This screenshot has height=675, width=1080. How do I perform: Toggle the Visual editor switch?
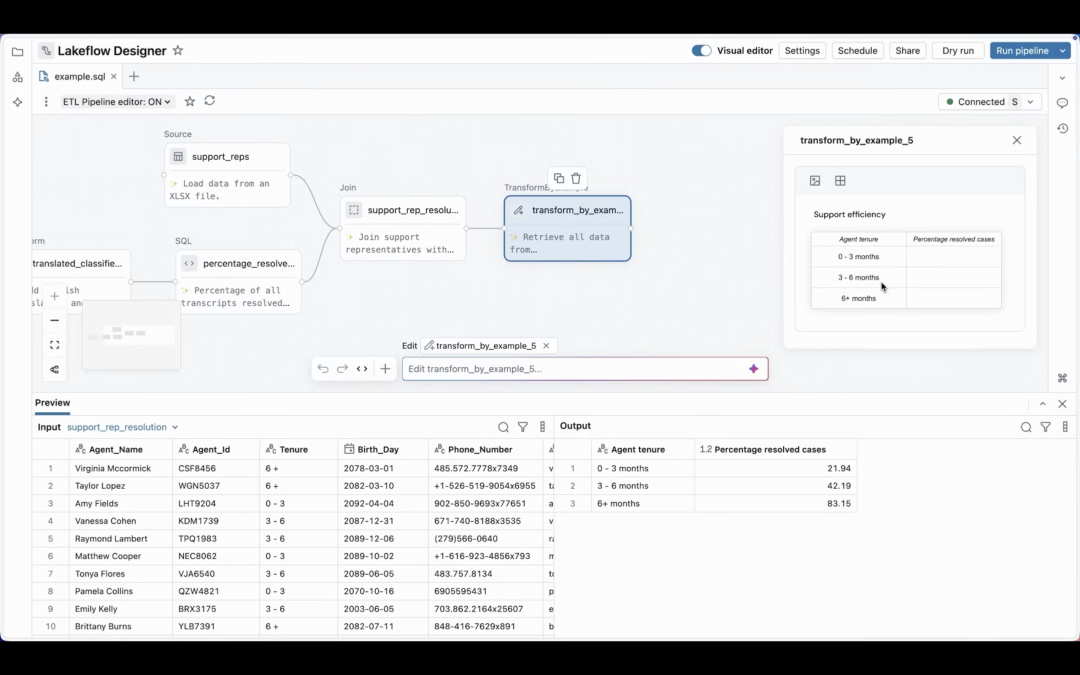[x=701, y=50]
